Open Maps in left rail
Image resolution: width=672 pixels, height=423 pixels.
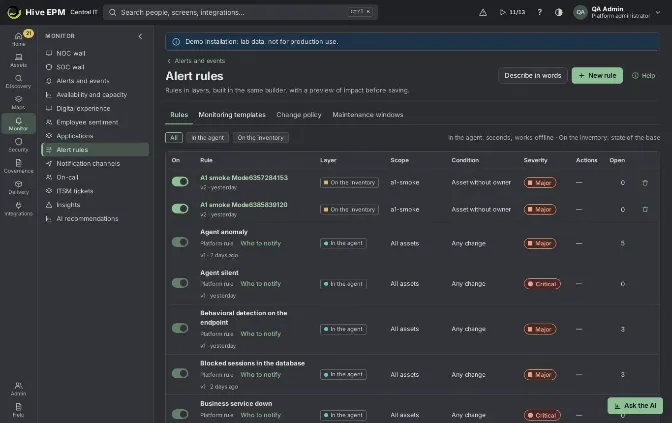click(18, 102)
